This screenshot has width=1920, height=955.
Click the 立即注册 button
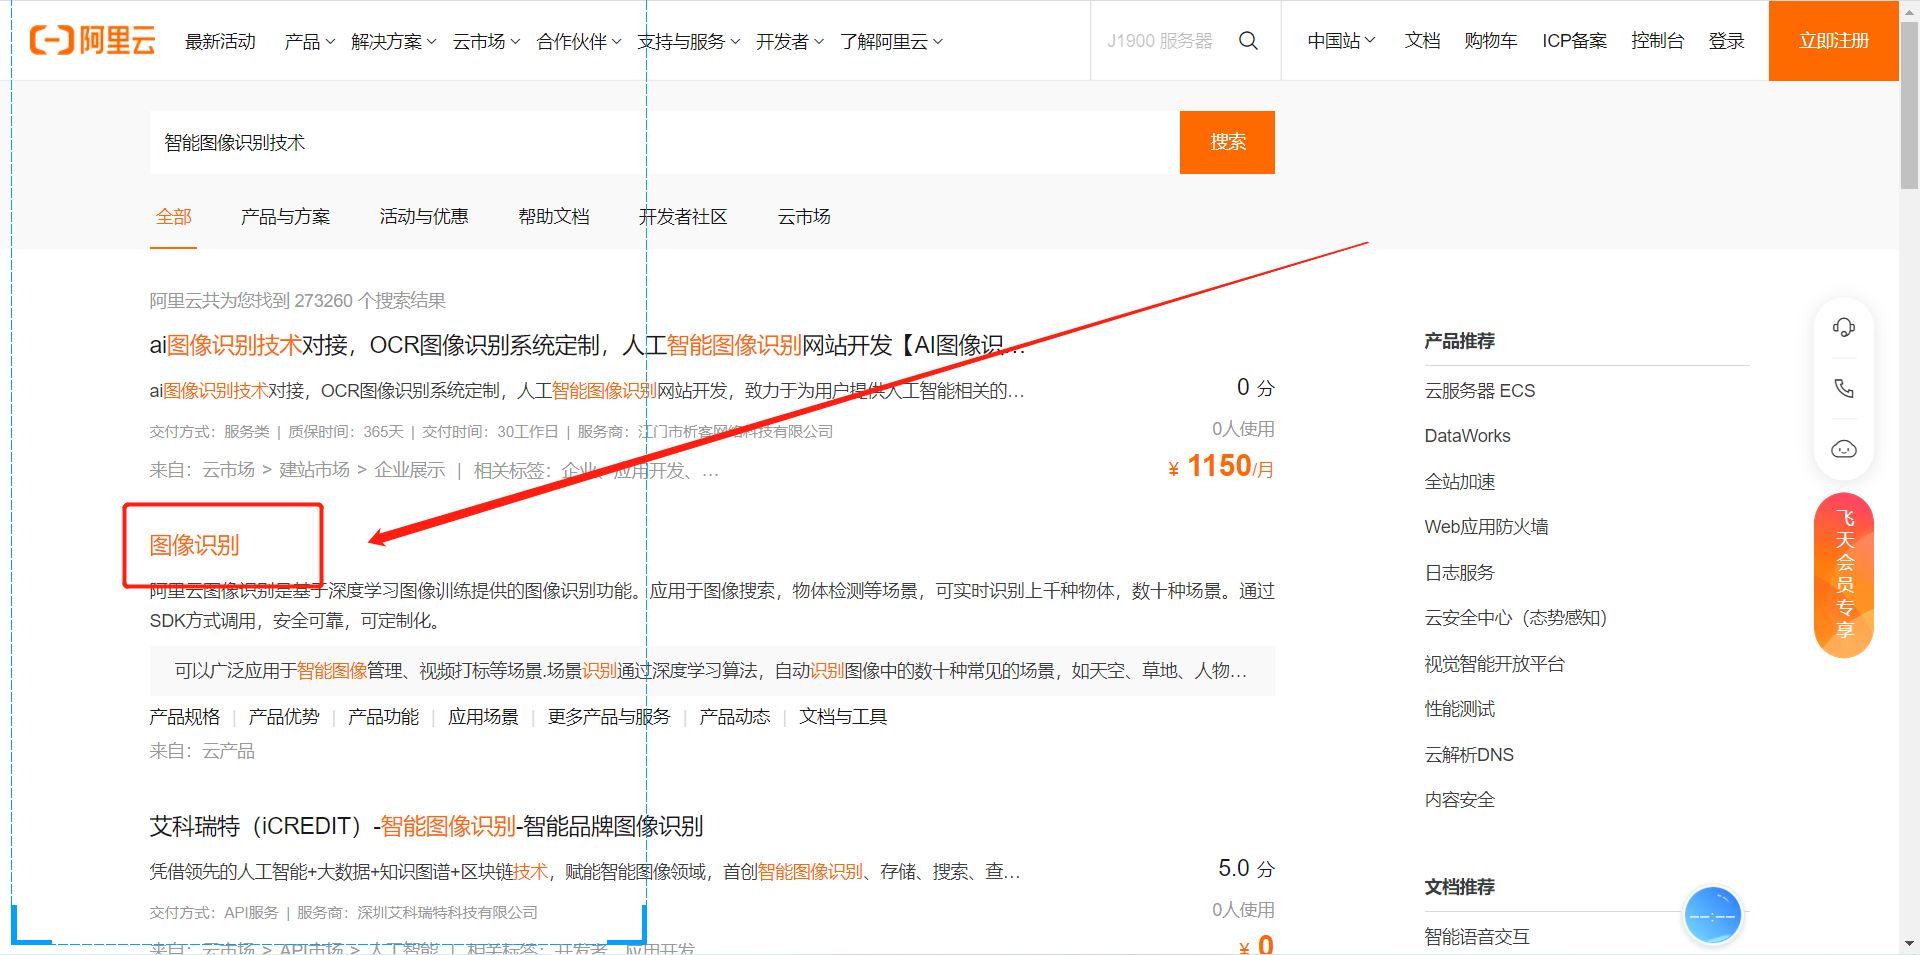click(1833, 41)
